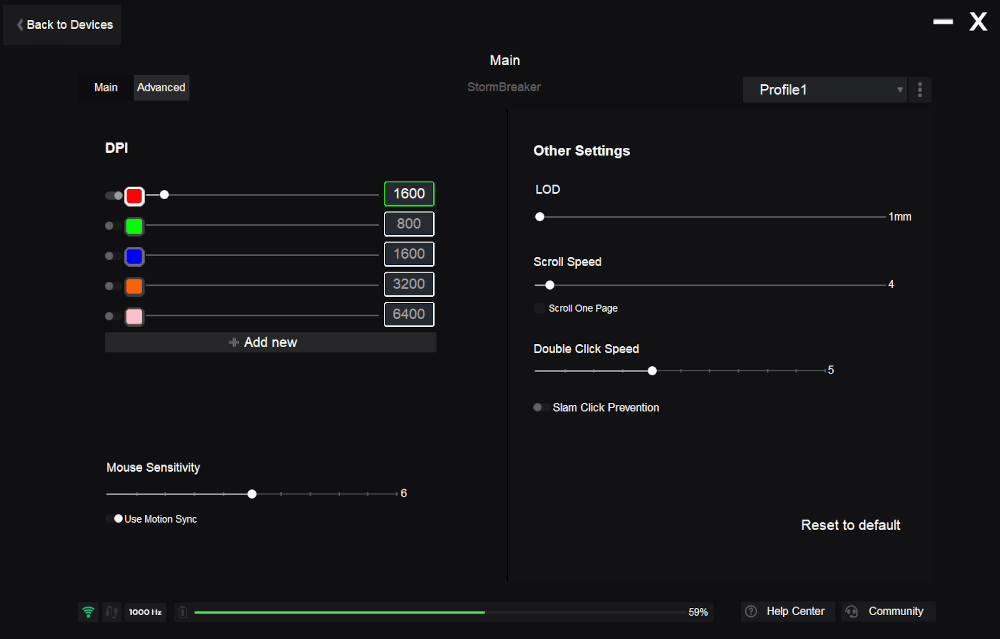
Task: Edit the blue stage 1600 DPI field
Action: [x=409, y=254]
